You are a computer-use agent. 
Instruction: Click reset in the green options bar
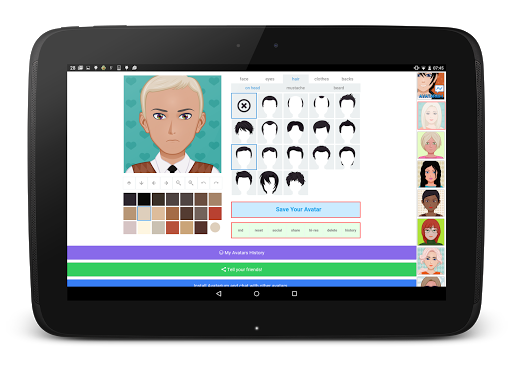click(259, 230)
